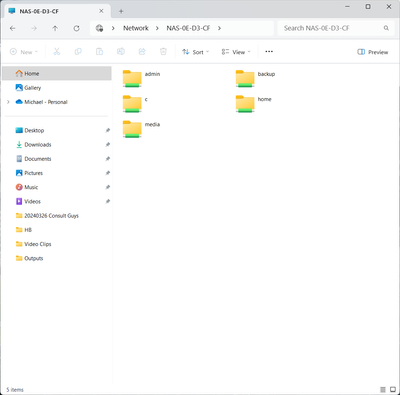Click the NAS-0E-D3-CF breadcrumb
400x395 pixels.
tap(188, 28)
